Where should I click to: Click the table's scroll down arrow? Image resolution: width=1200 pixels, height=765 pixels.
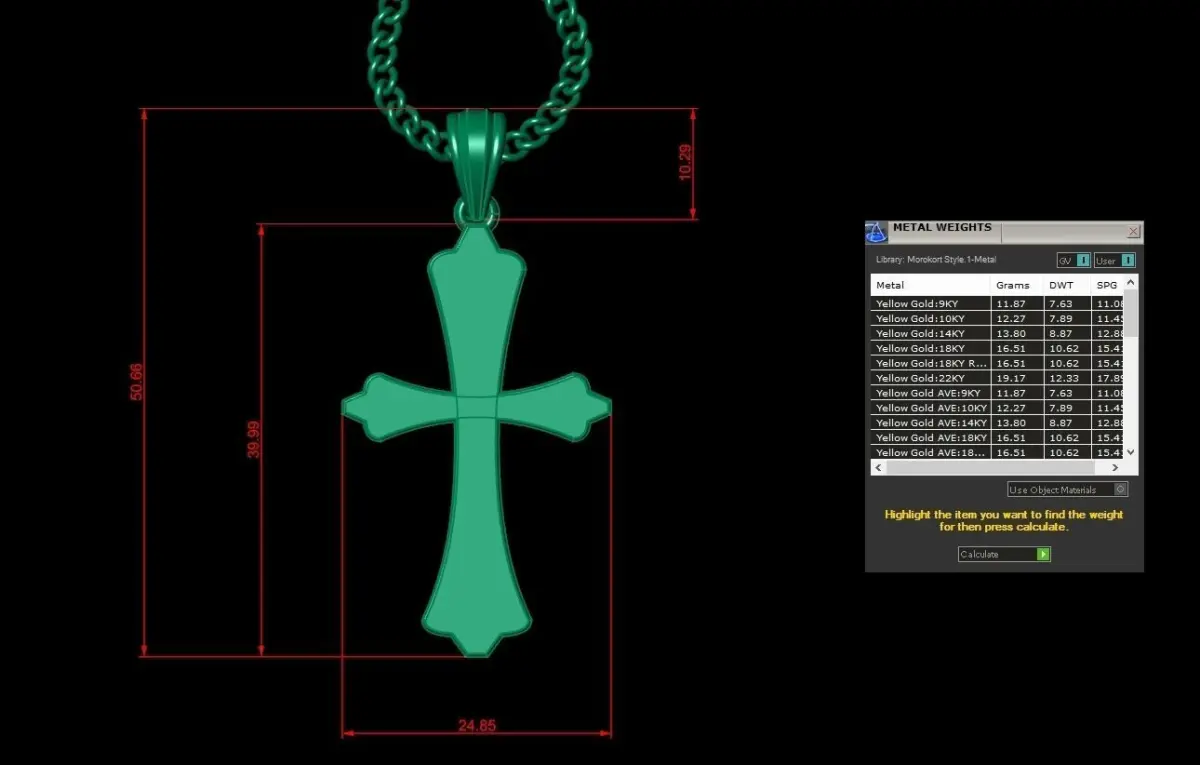click(1131, 452)
